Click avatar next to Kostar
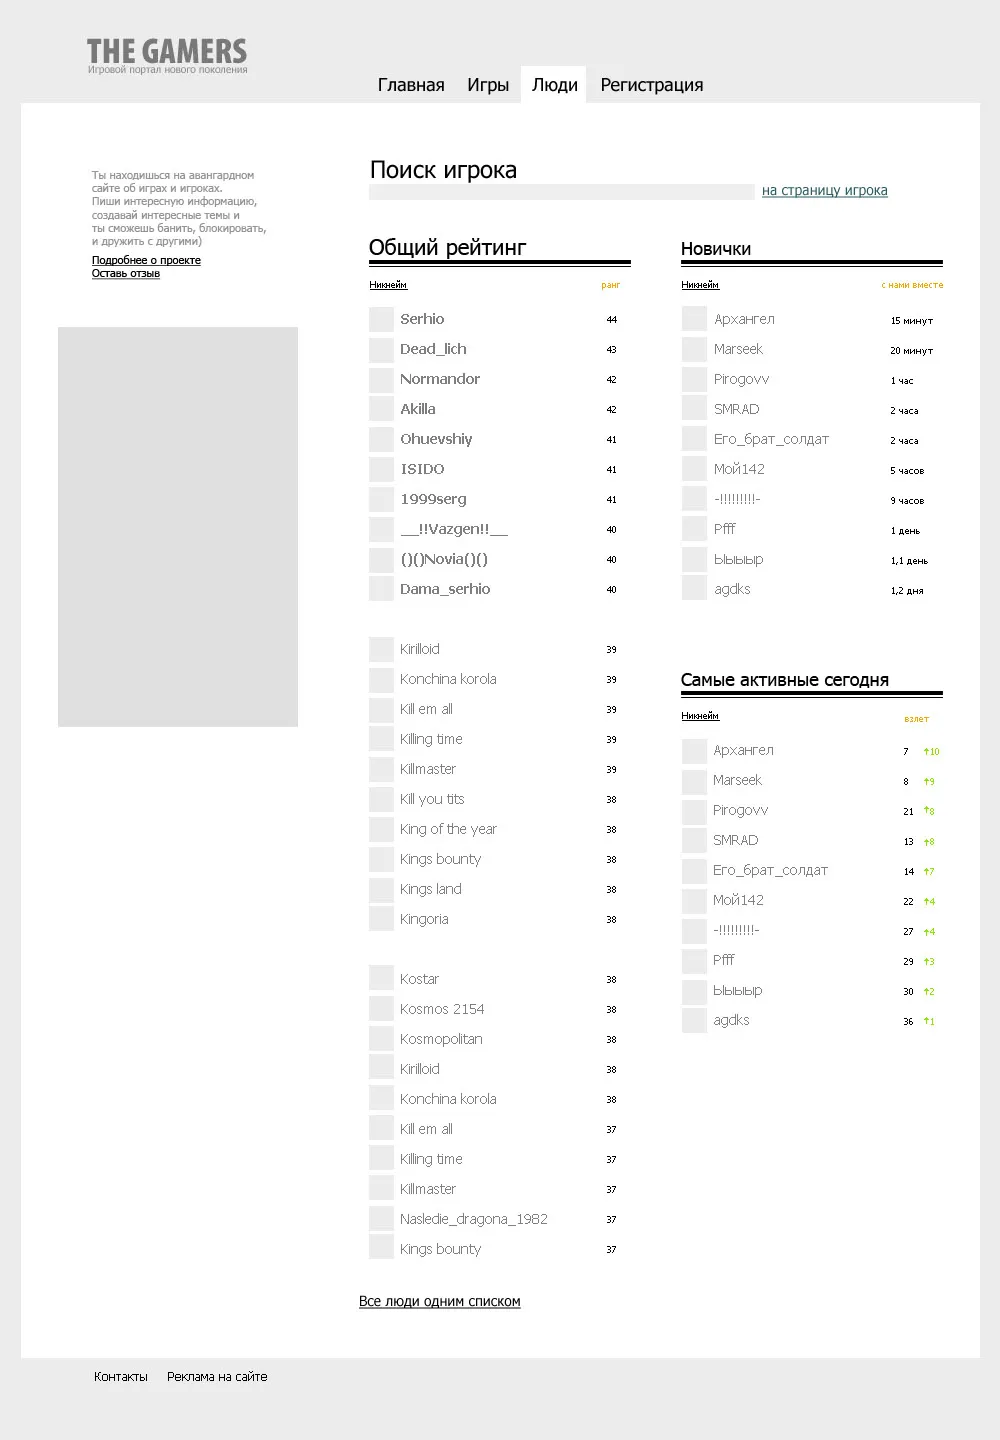 click(x=381, y=978)
